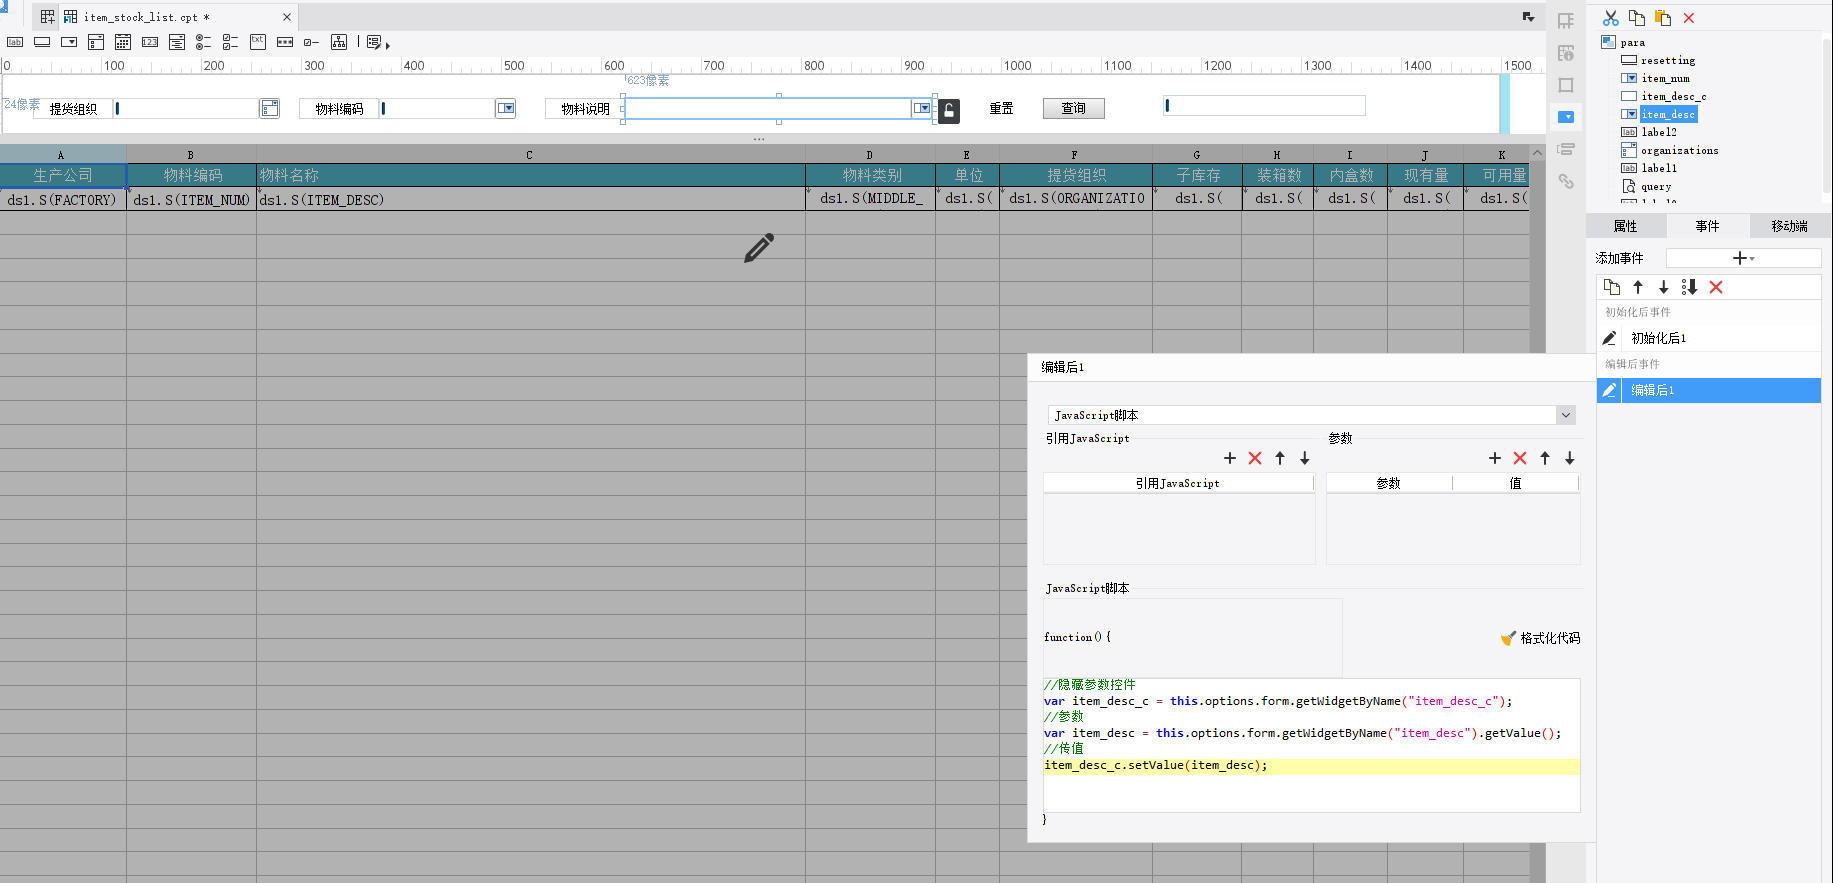Select the single Checkbox widget tool
This screenshot has width=1833, height=883.
click(x=312, y=42)
